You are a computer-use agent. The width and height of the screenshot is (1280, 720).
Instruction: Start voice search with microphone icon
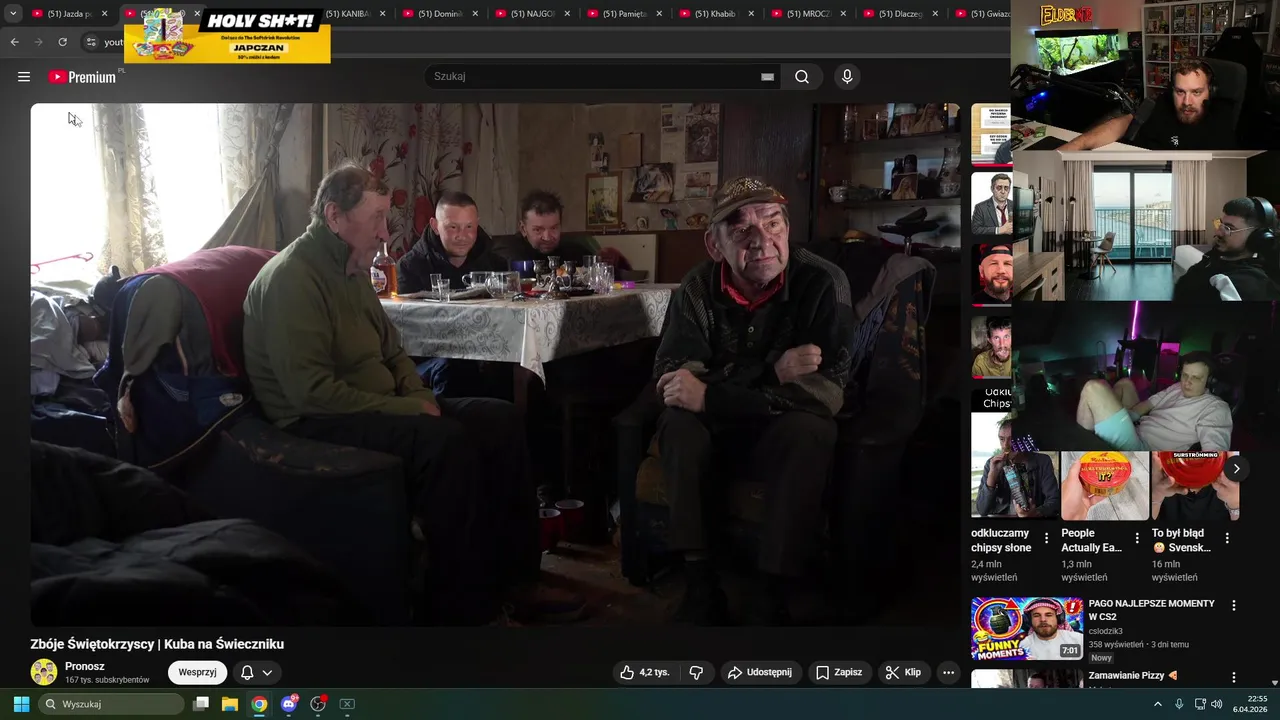click(847, 77)
